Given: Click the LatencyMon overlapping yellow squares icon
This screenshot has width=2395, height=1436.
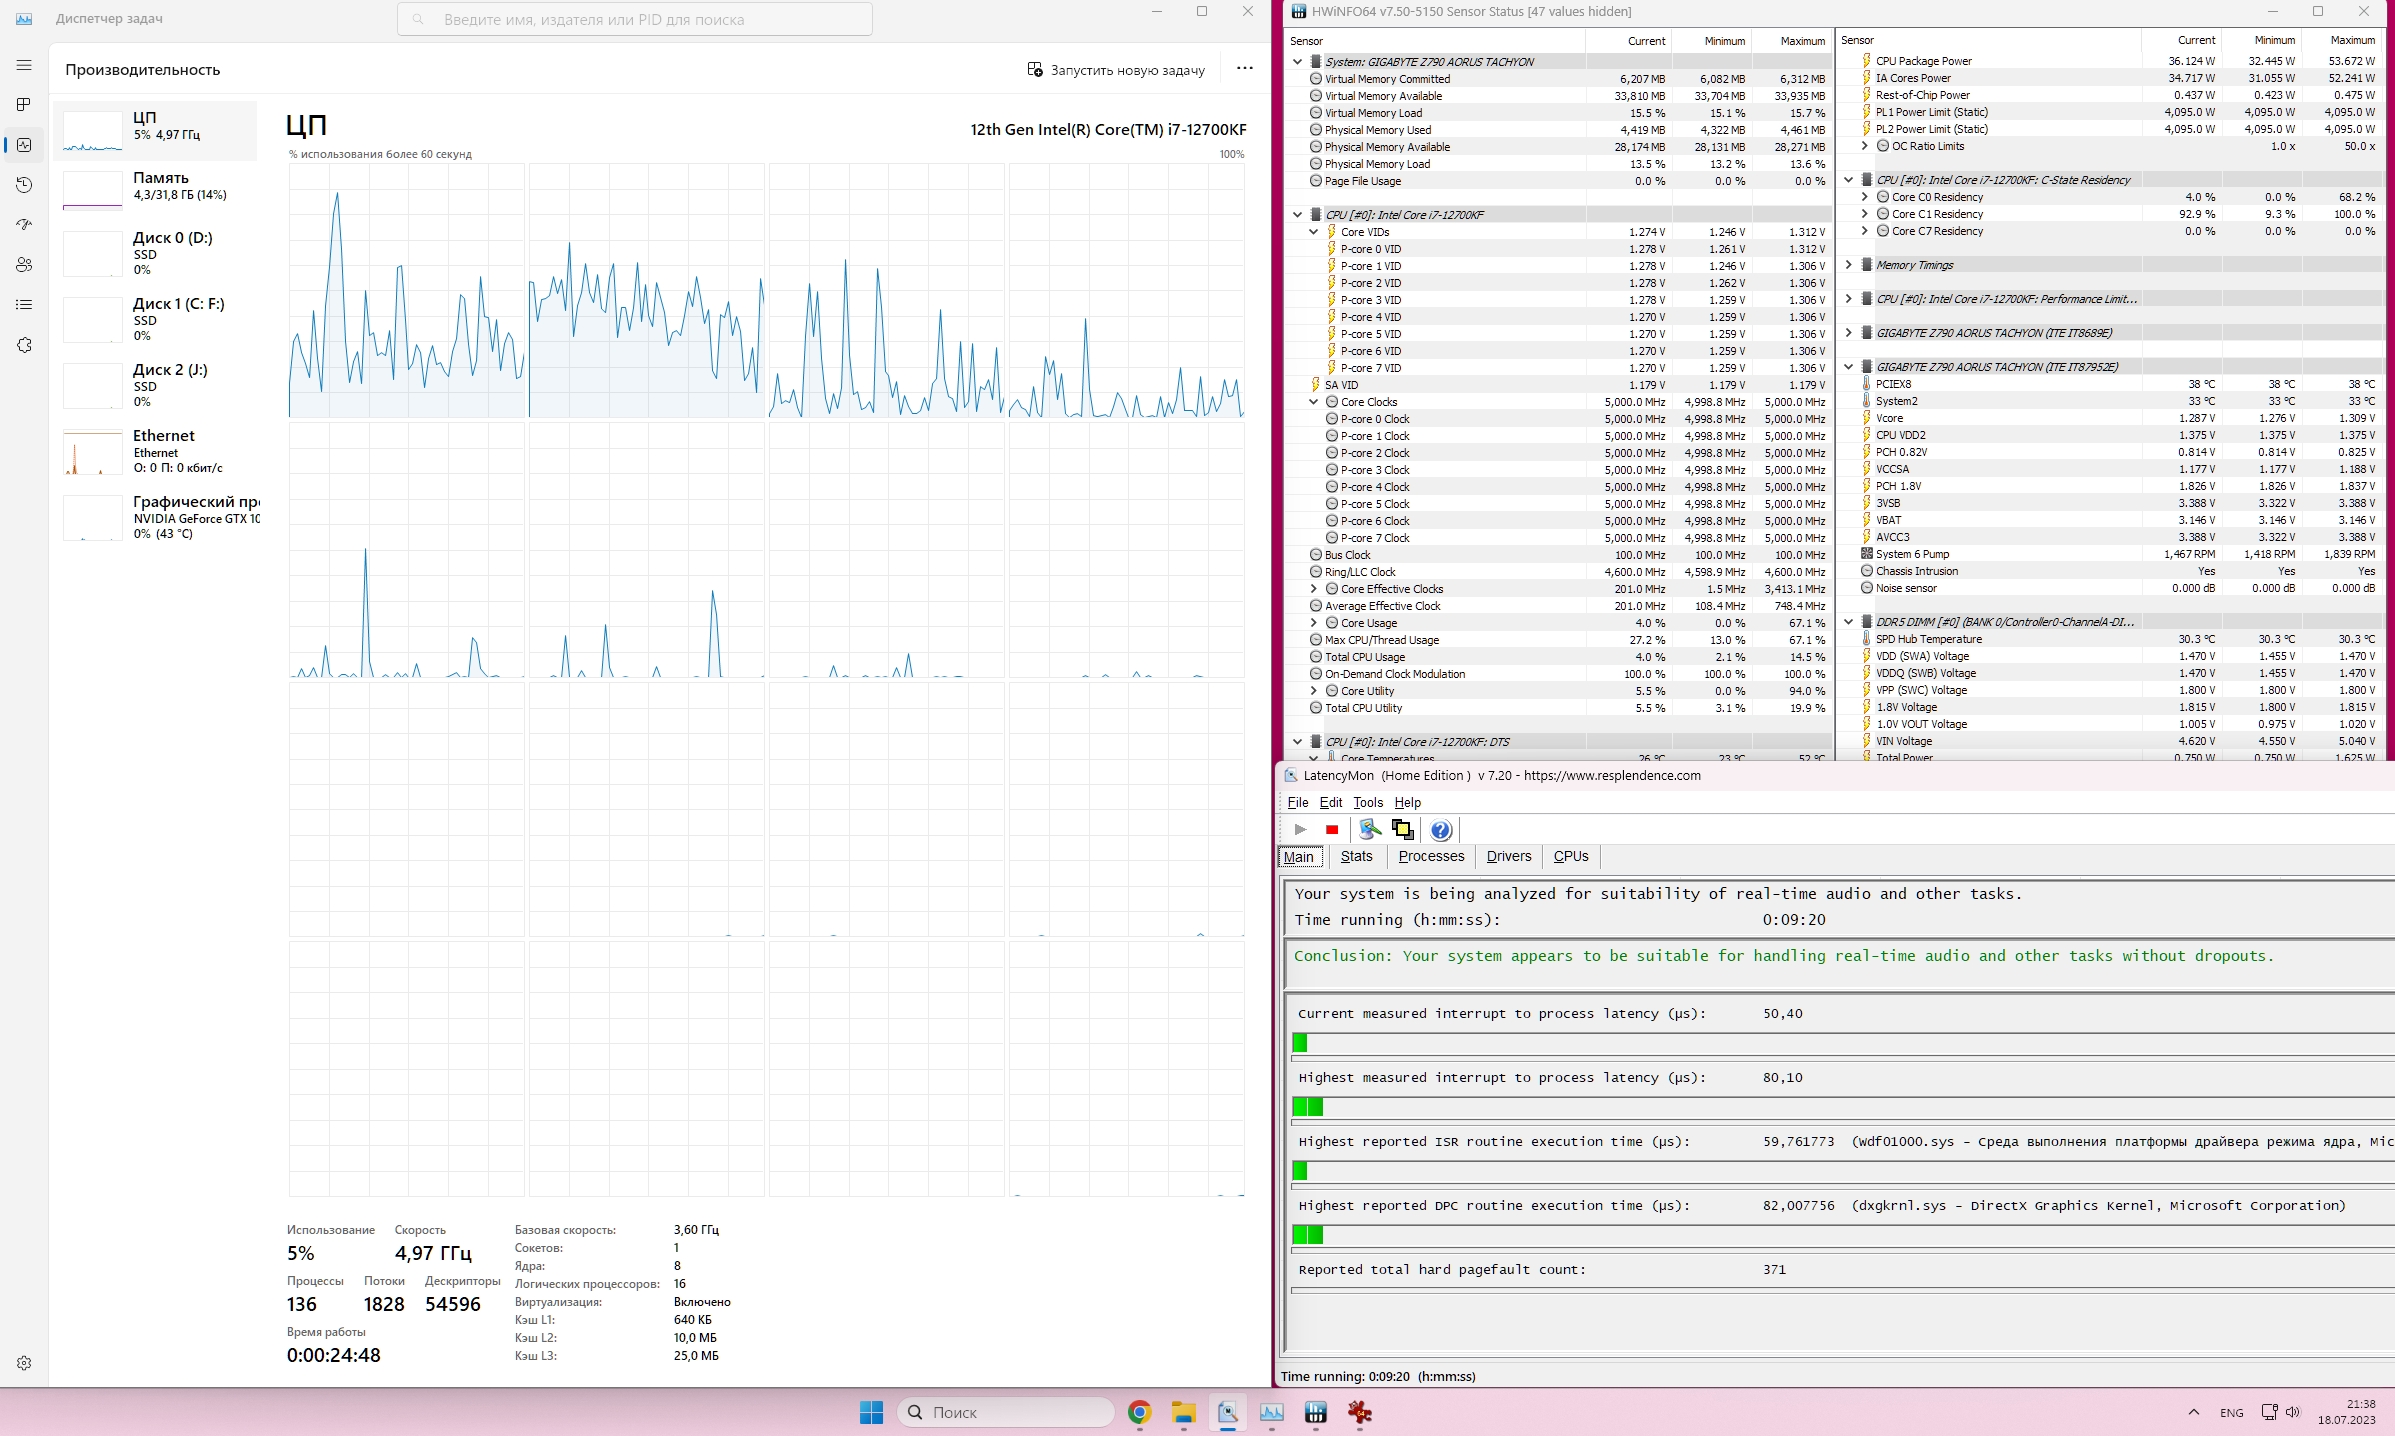Looking at the screenshot, I should tap(1402, 830).
